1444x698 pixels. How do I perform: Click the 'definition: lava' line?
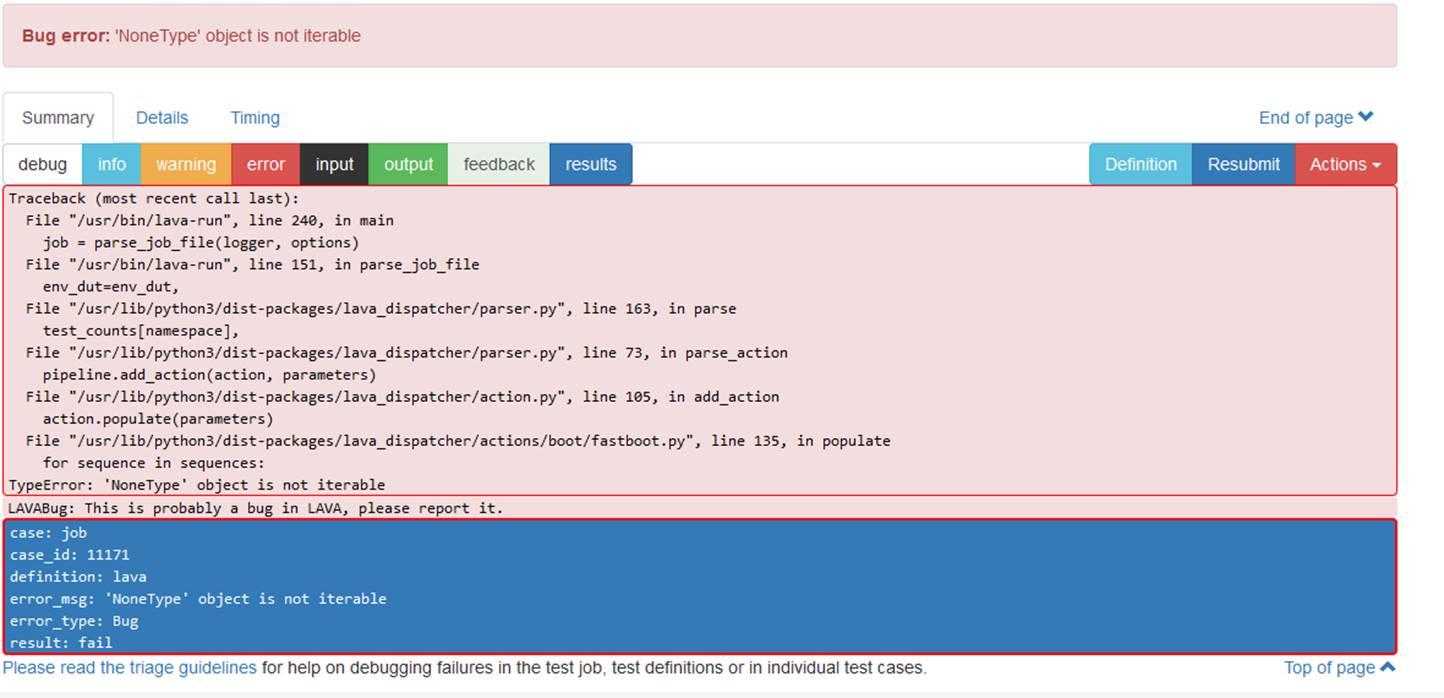pyautogui.click(x=78, y=577)
